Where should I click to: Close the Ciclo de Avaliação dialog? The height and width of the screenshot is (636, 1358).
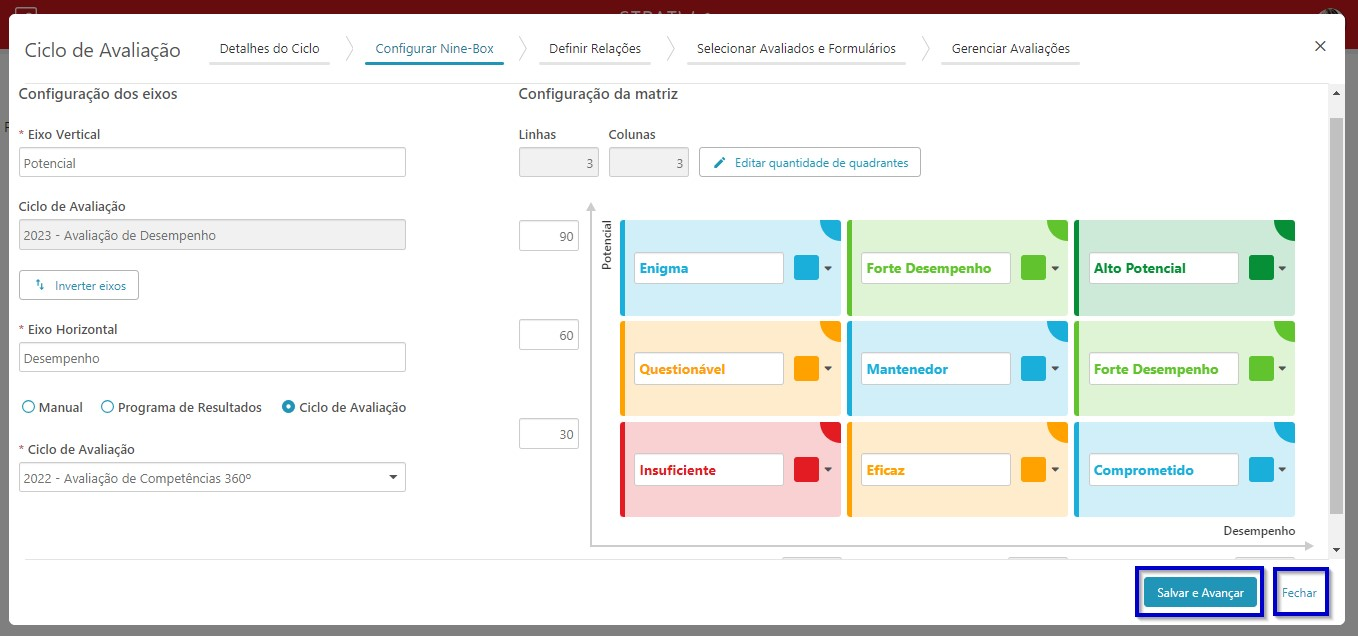pyautogui.click(x=1320, y=46)
